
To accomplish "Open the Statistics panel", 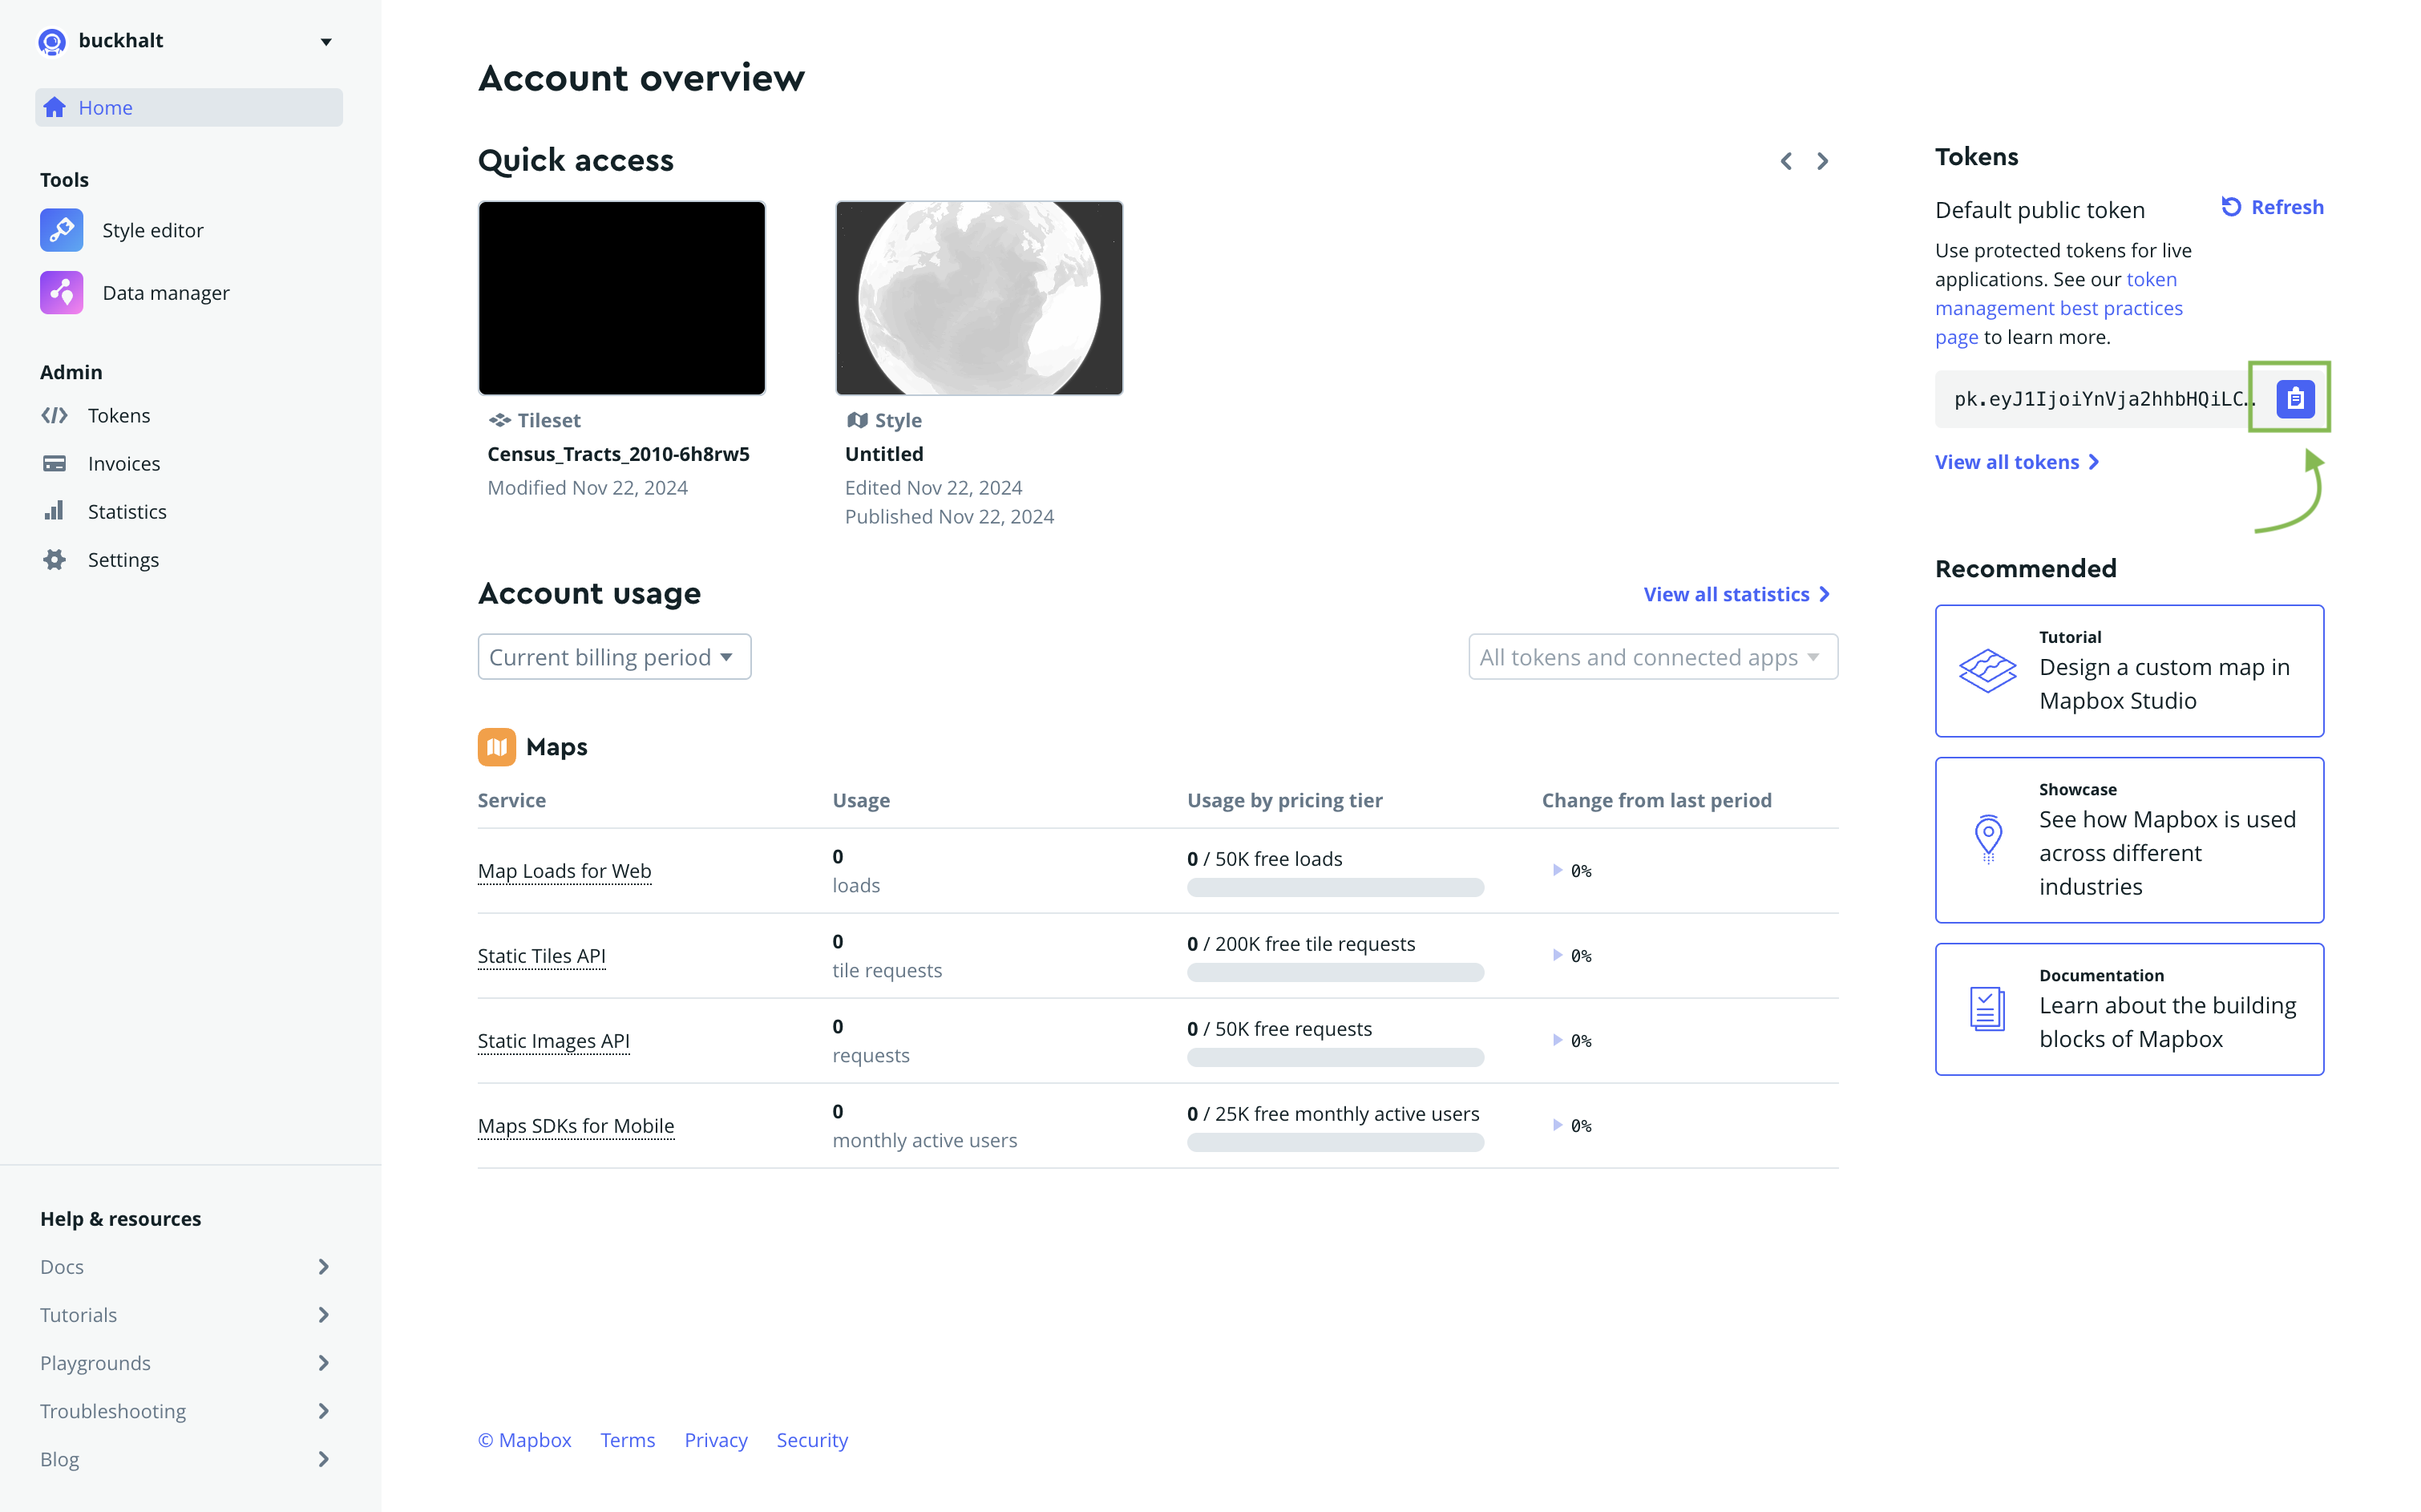I will click(127, 511).
